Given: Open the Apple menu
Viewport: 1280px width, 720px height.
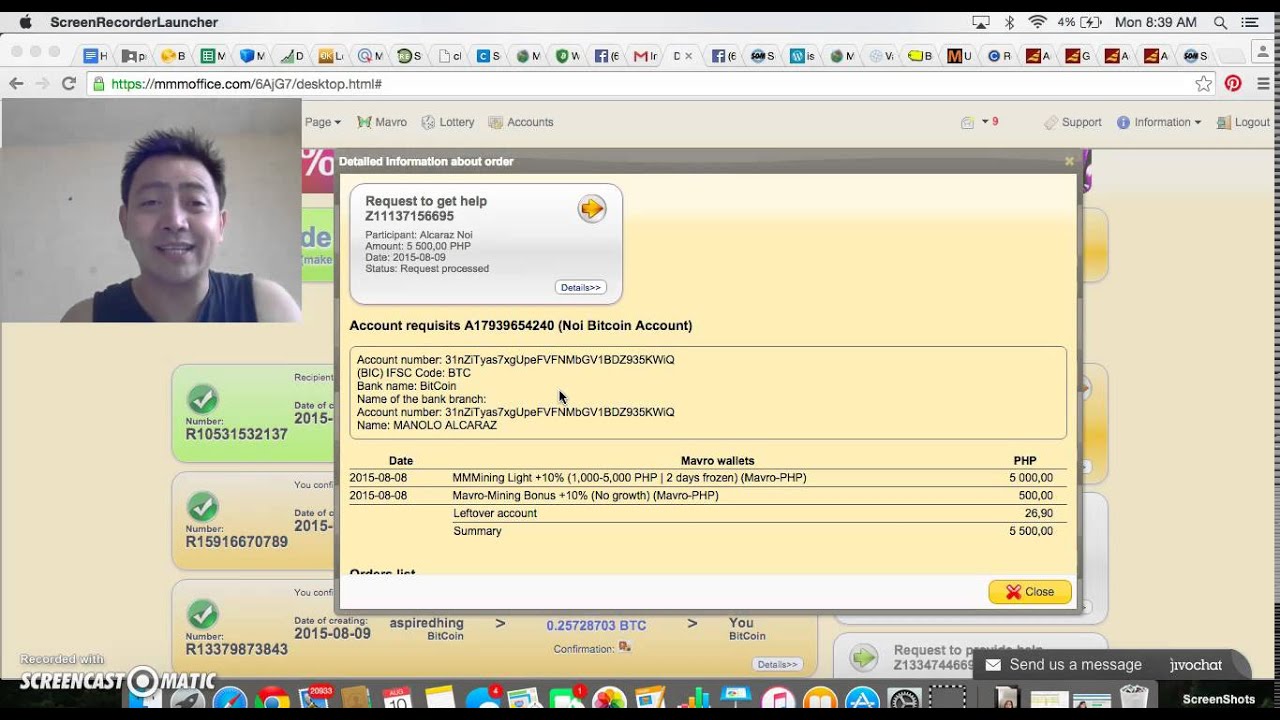Looking at the screenshot, I should click(25, 22).
